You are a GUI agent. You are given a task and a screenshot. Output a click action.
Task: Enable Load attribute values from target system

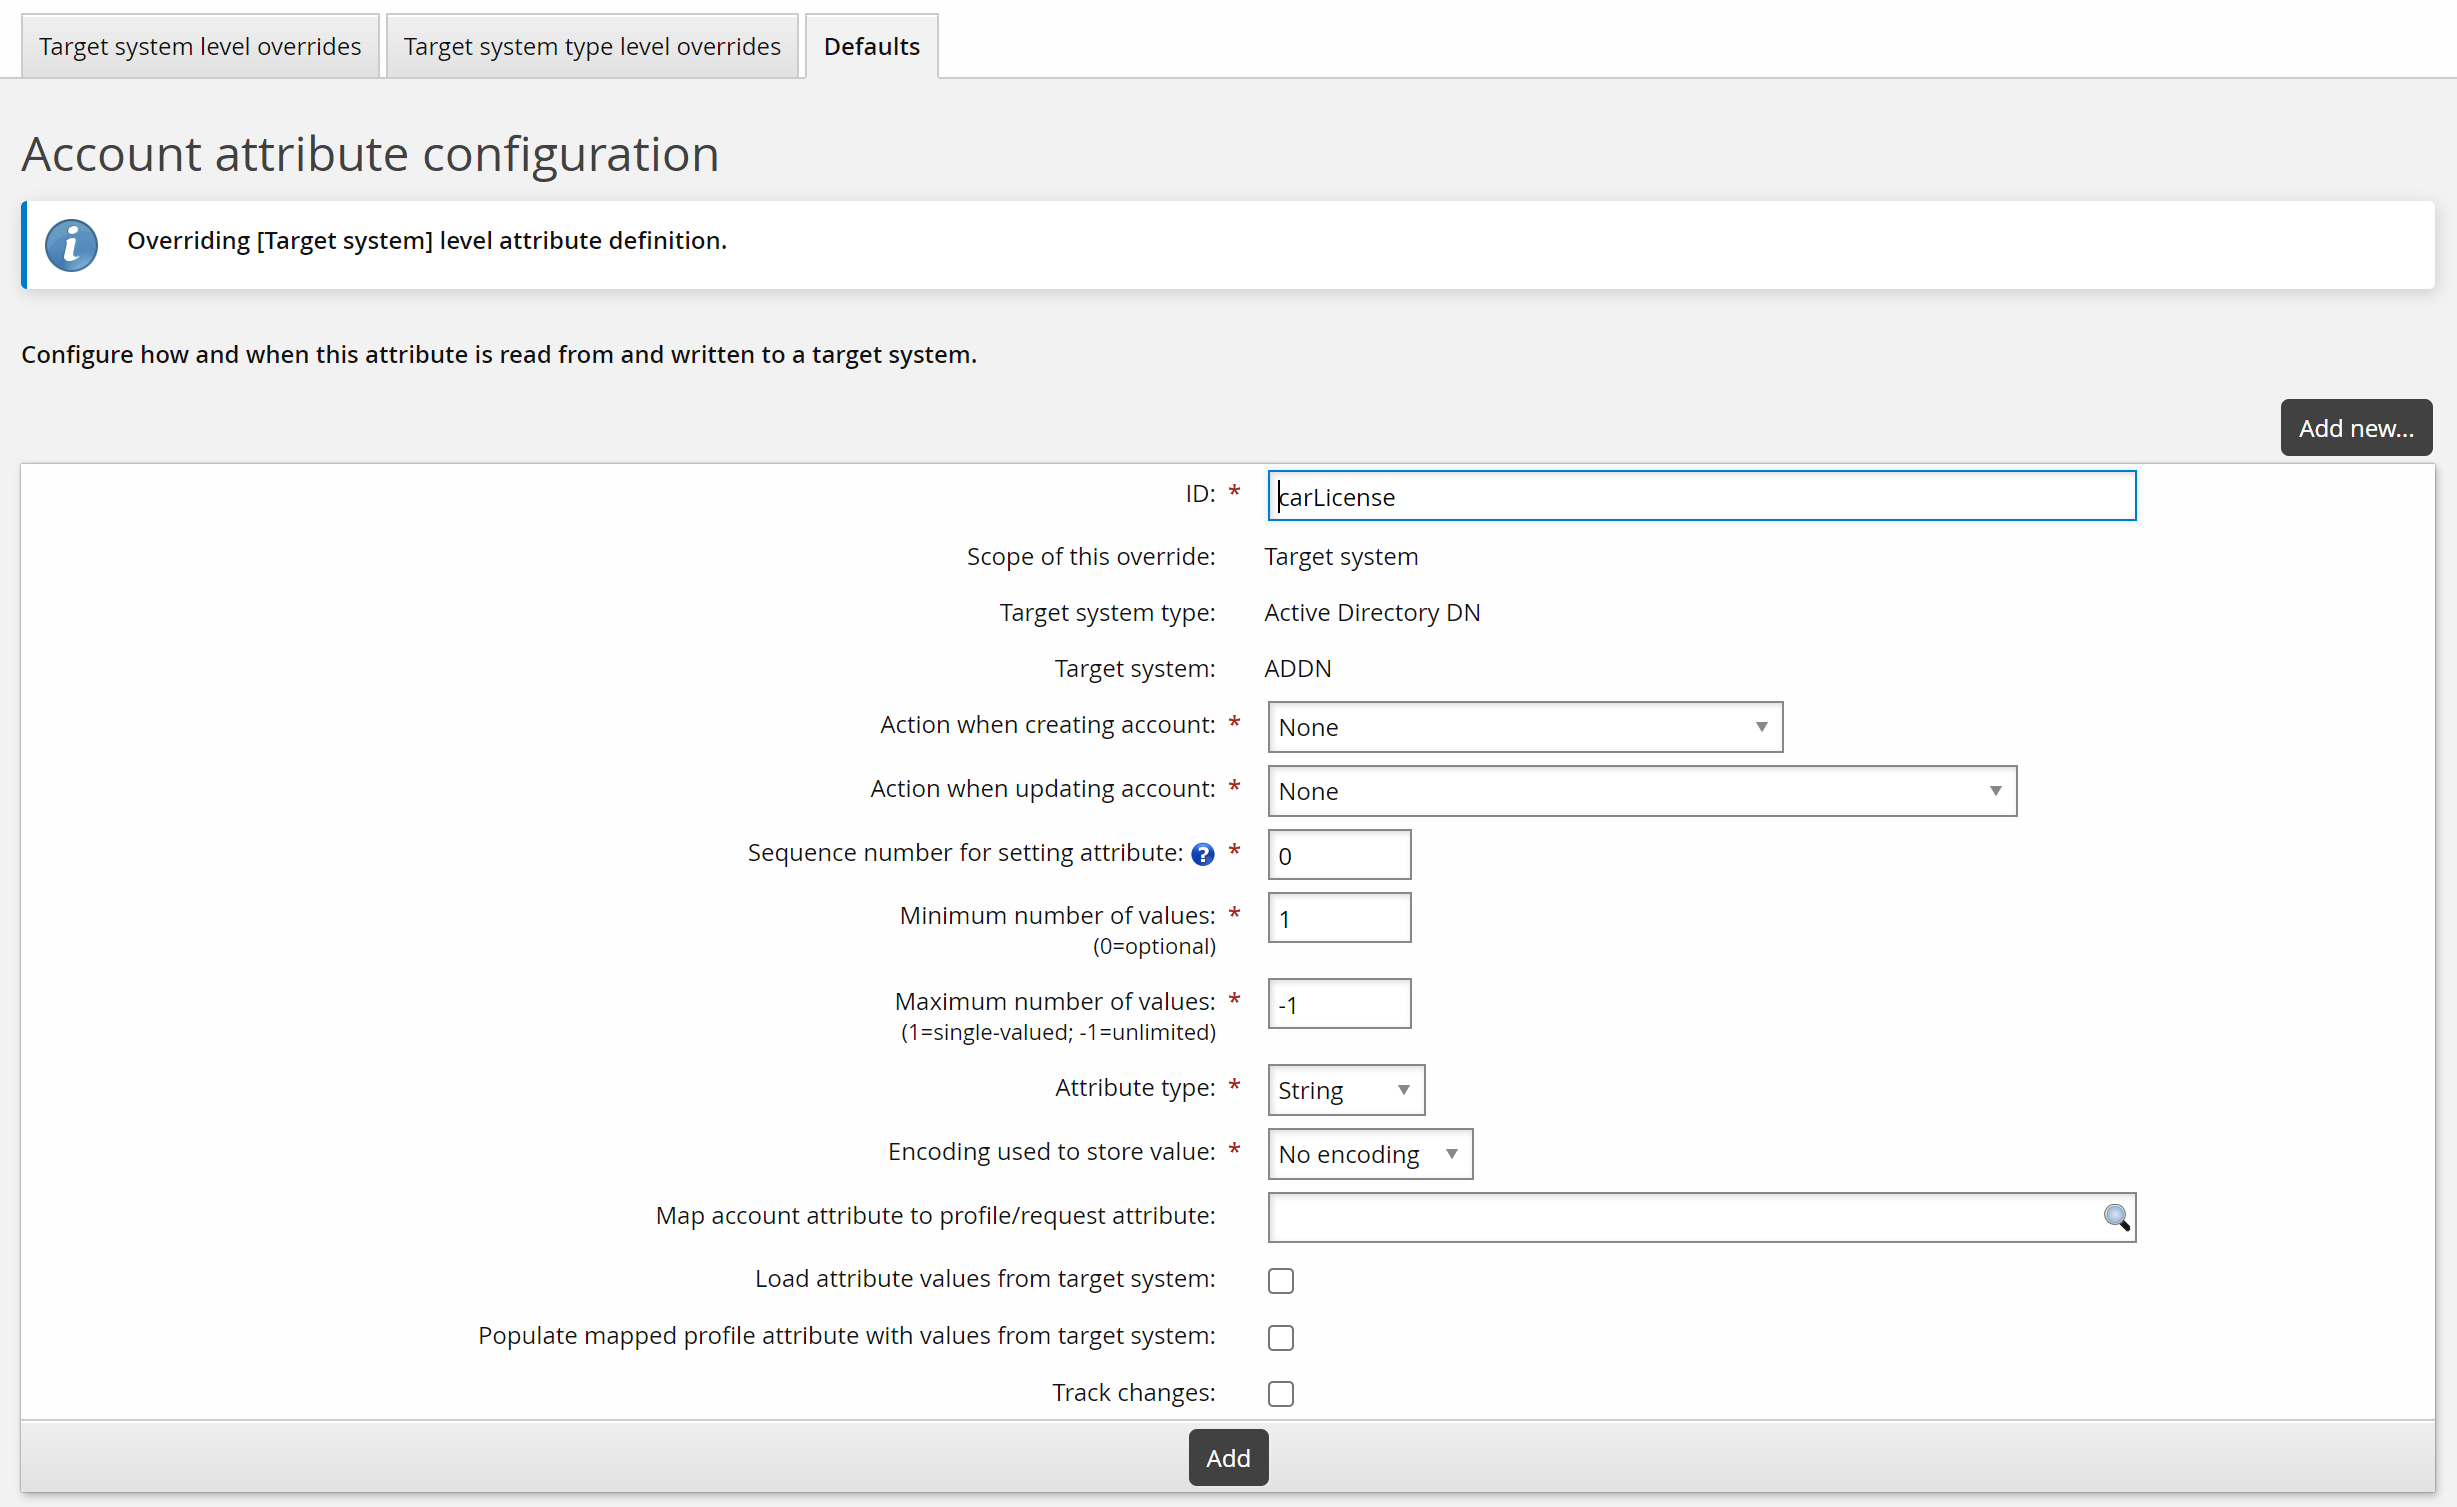tap(1281, 1281)
